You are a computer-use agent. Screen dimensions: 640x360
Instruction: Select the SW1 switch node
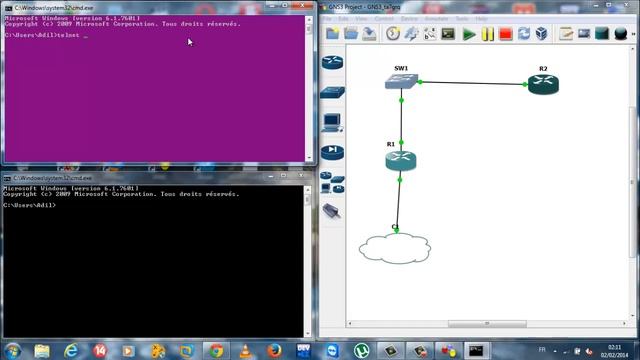(401, 81)
